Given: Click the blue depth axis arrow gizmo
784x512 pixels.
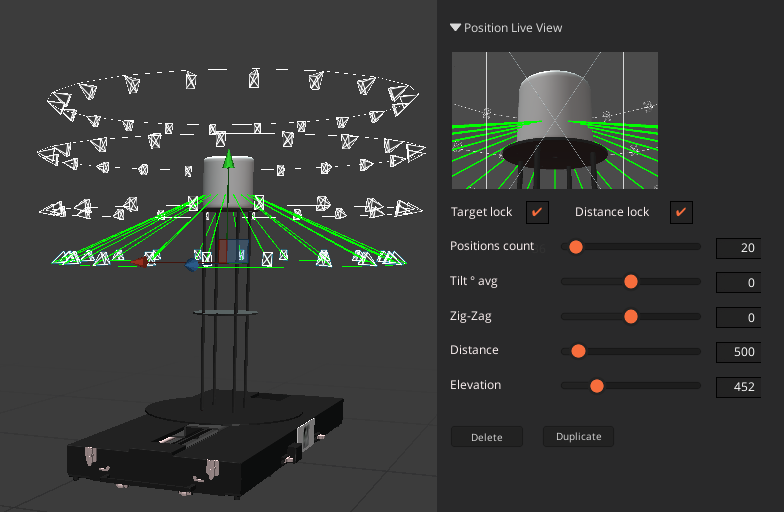Looking at the screenshot, I should point(192,265).
